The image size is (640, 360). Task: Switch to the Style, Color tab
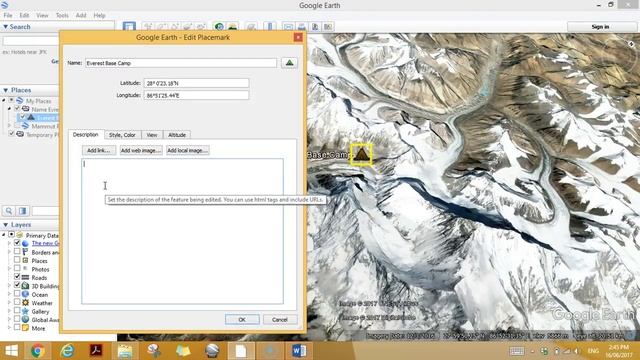[x=122, y=135]
